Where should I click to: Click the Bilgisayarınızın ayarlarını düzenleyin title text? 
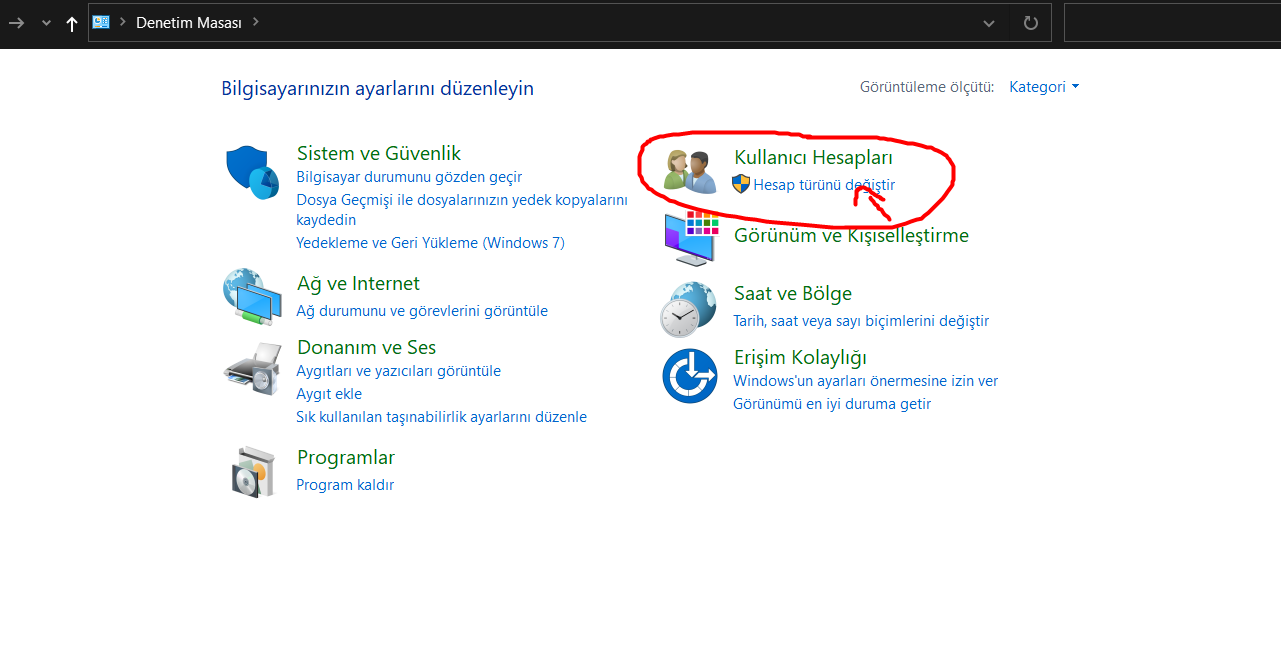(378, 89)
